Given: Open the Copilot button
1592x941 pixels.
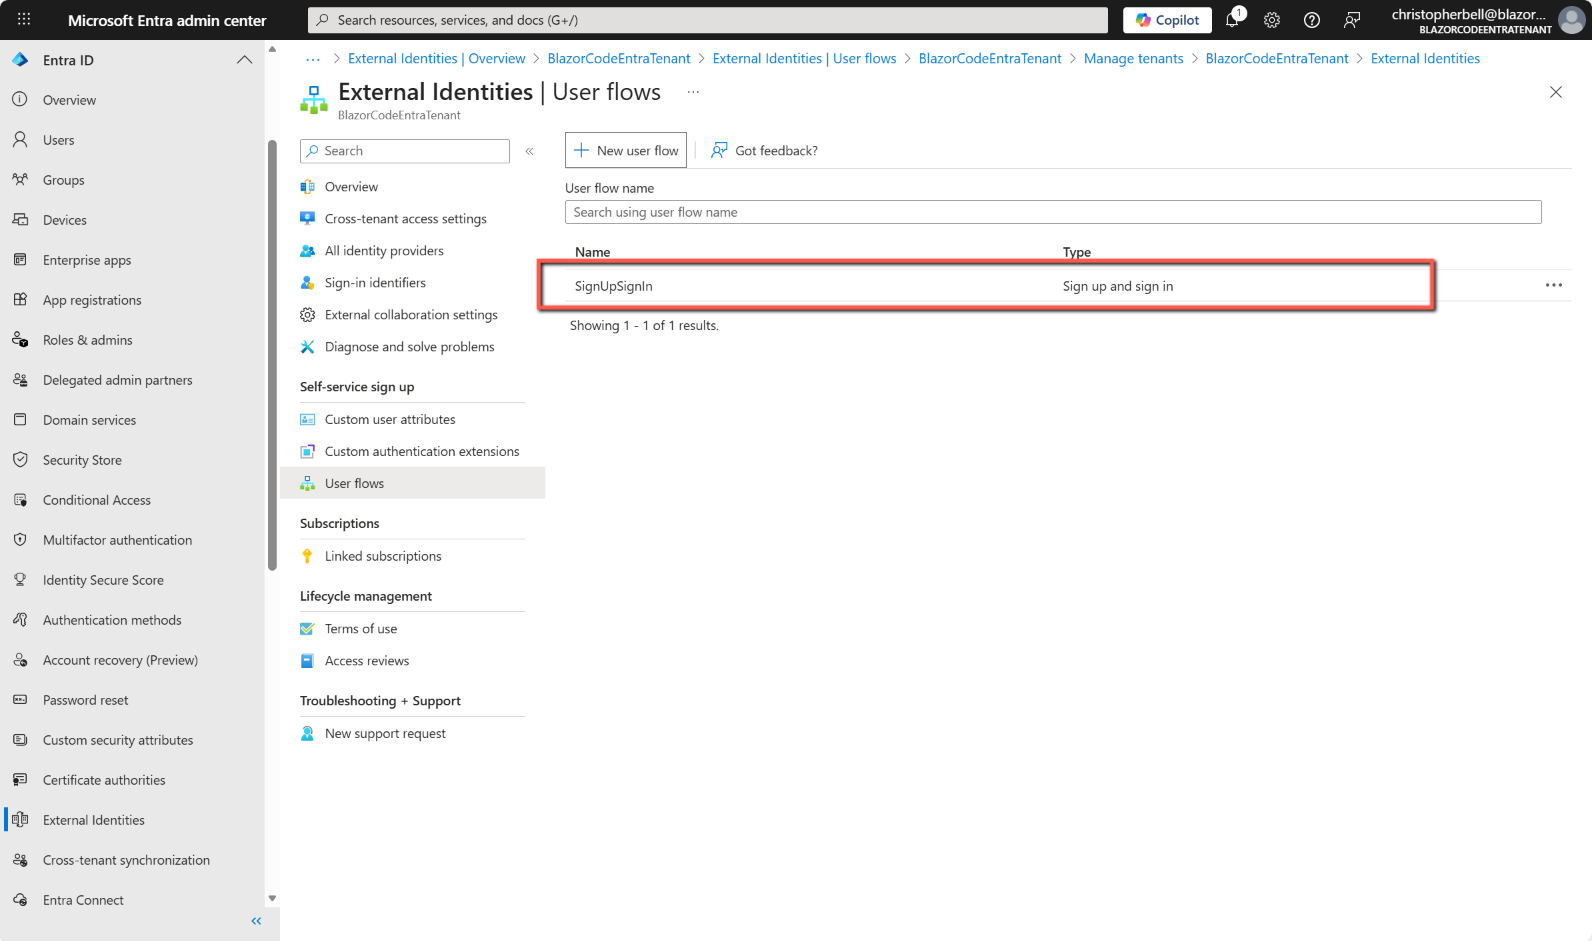Looking at the screenshot, I should click(1167, 20).
